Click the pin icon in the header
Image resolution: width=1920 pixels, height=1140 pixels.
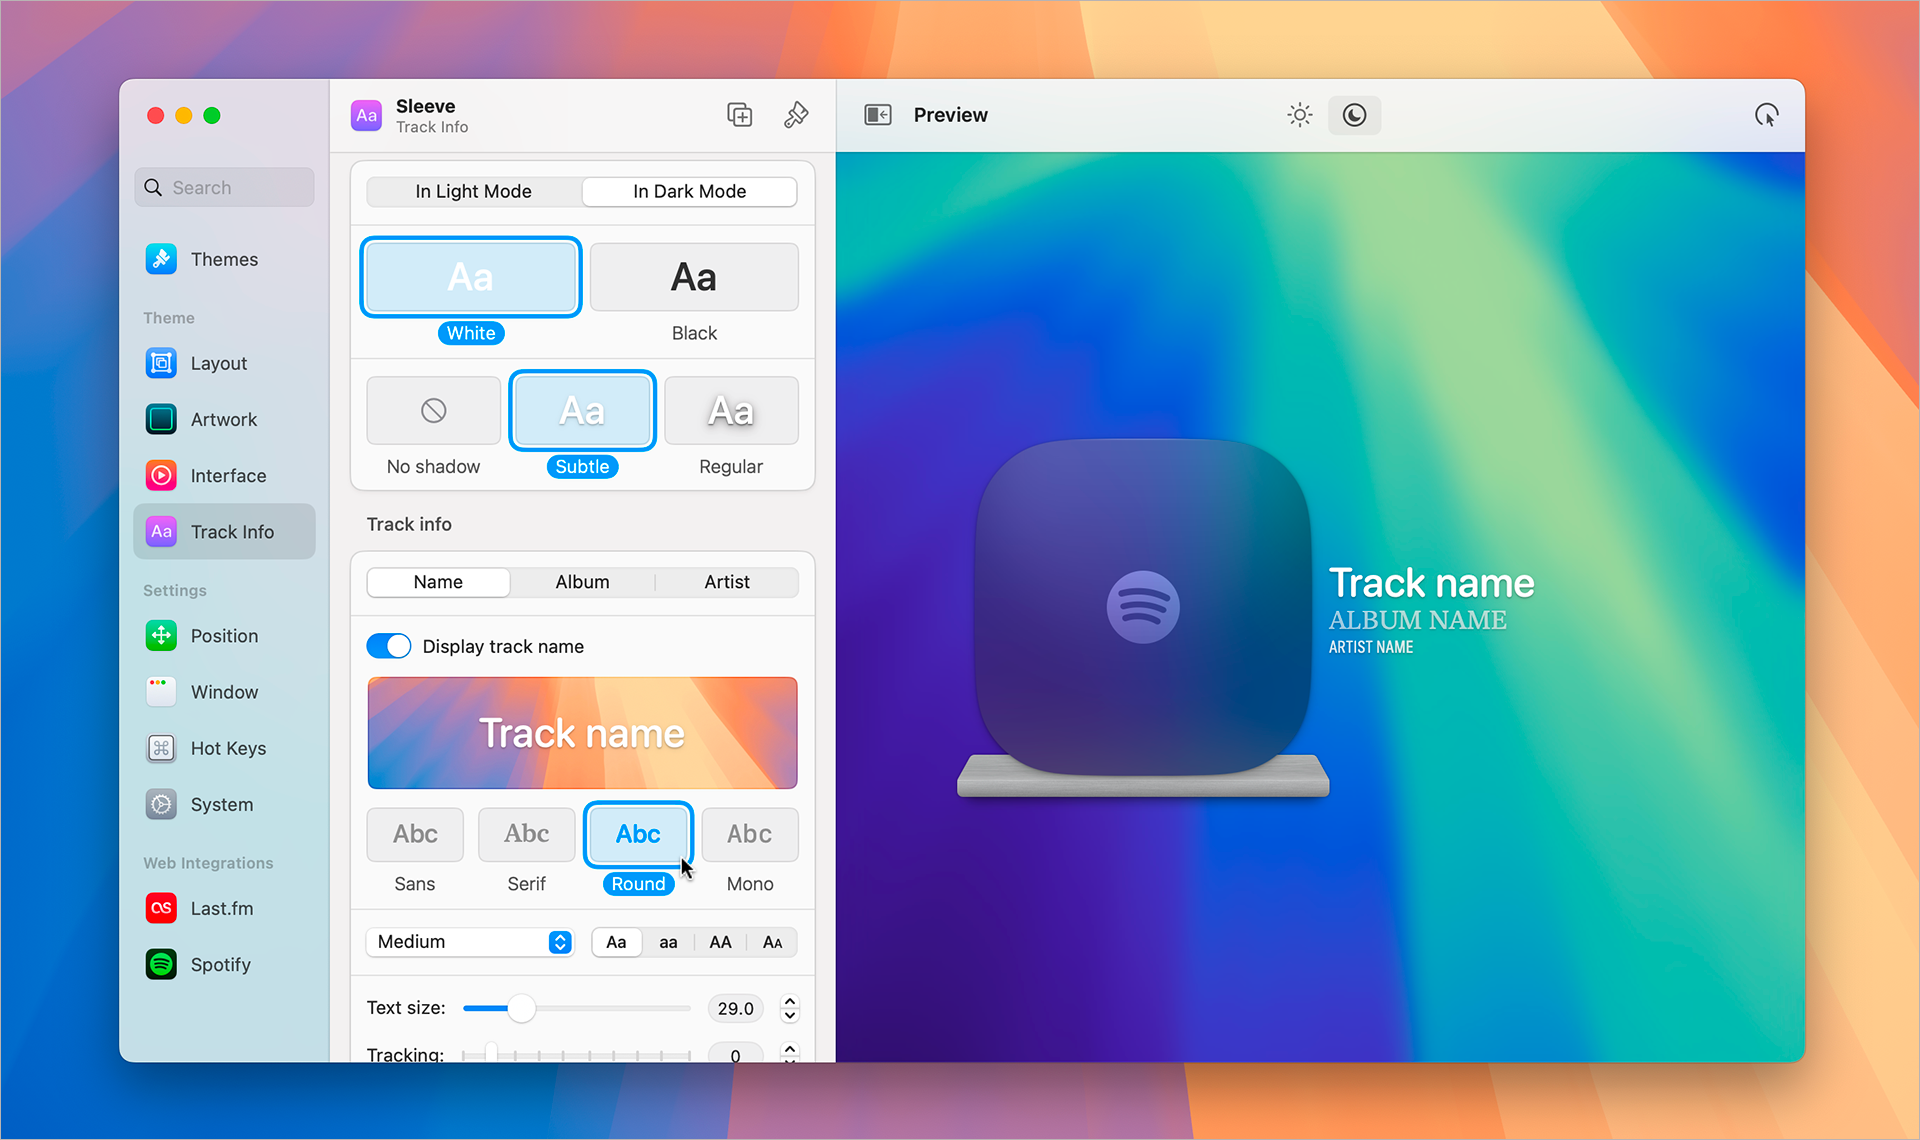coord(796,115)
